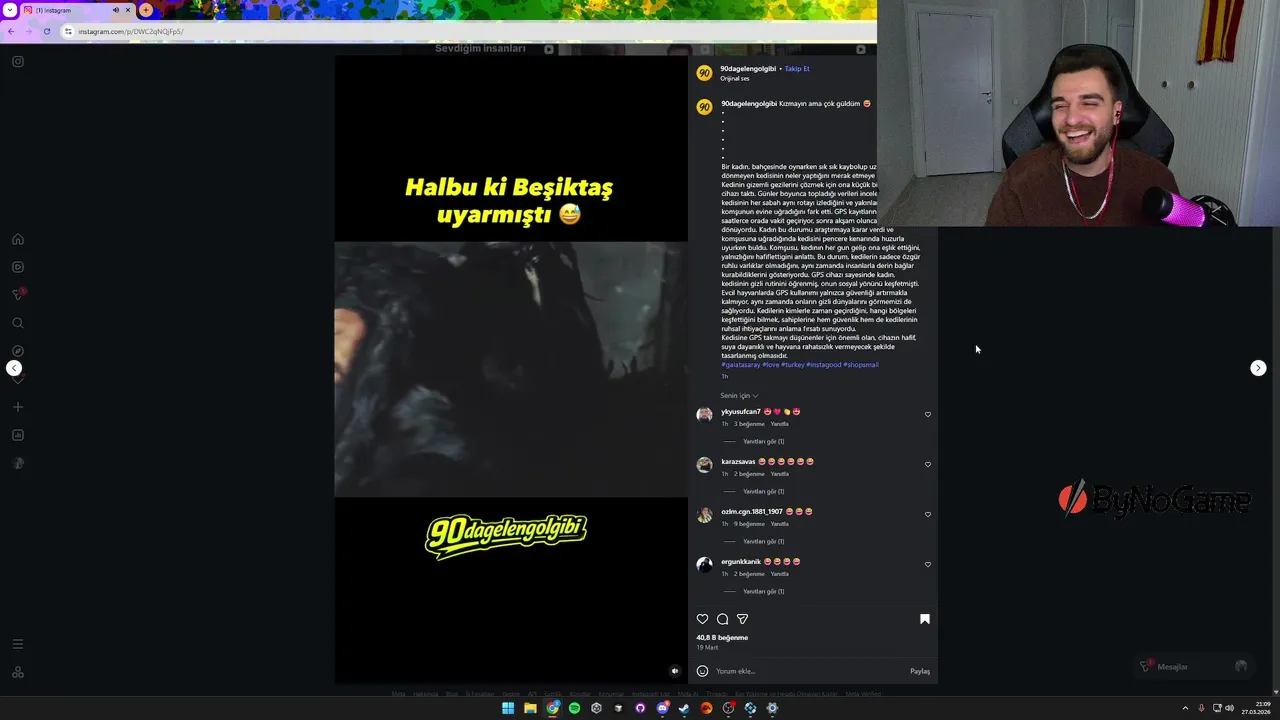Click the #galatasaray hashtag
The width and height of the screenshot is (1280, 720).
741,365
